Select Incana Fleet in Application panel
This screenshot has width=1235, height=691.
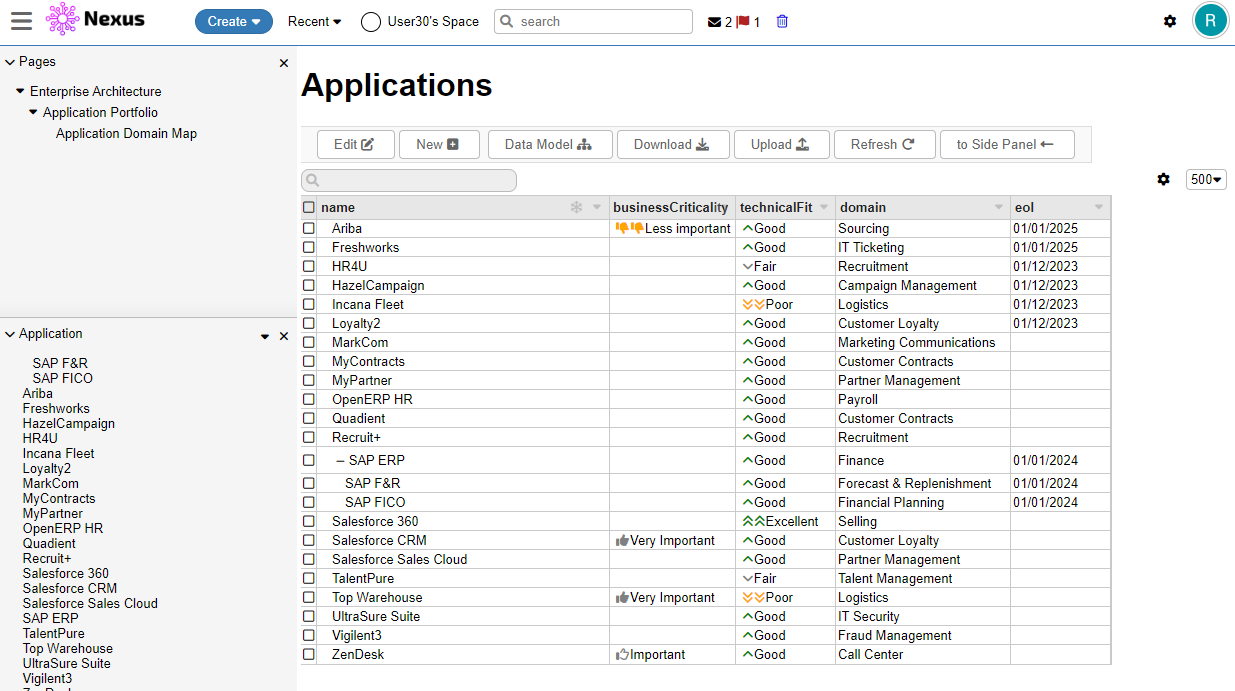point(59,453)
